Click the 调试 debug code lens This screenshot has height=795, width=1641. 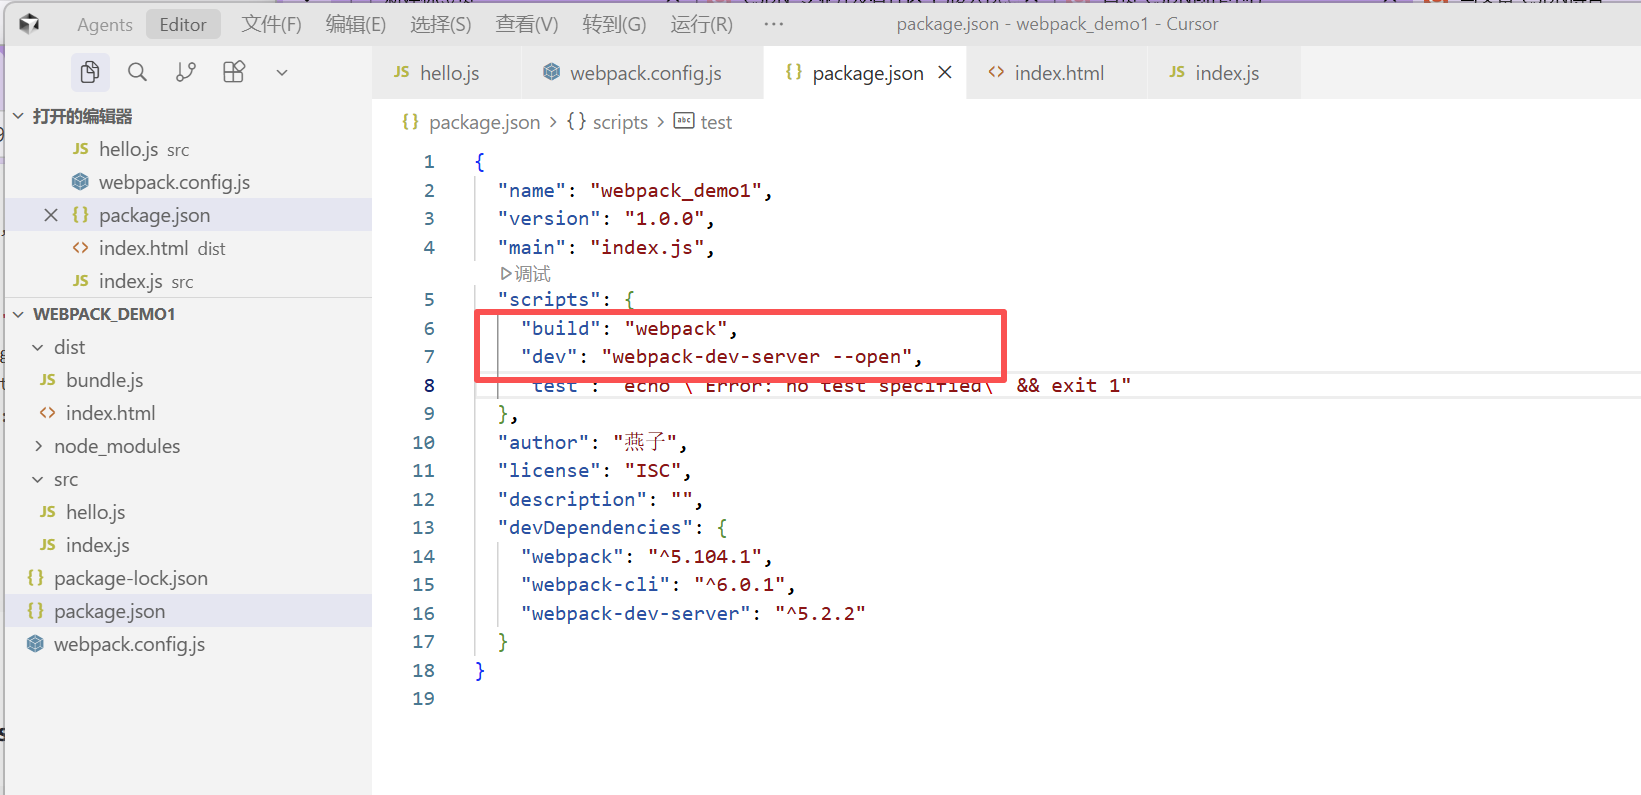(x=525, y=274)
